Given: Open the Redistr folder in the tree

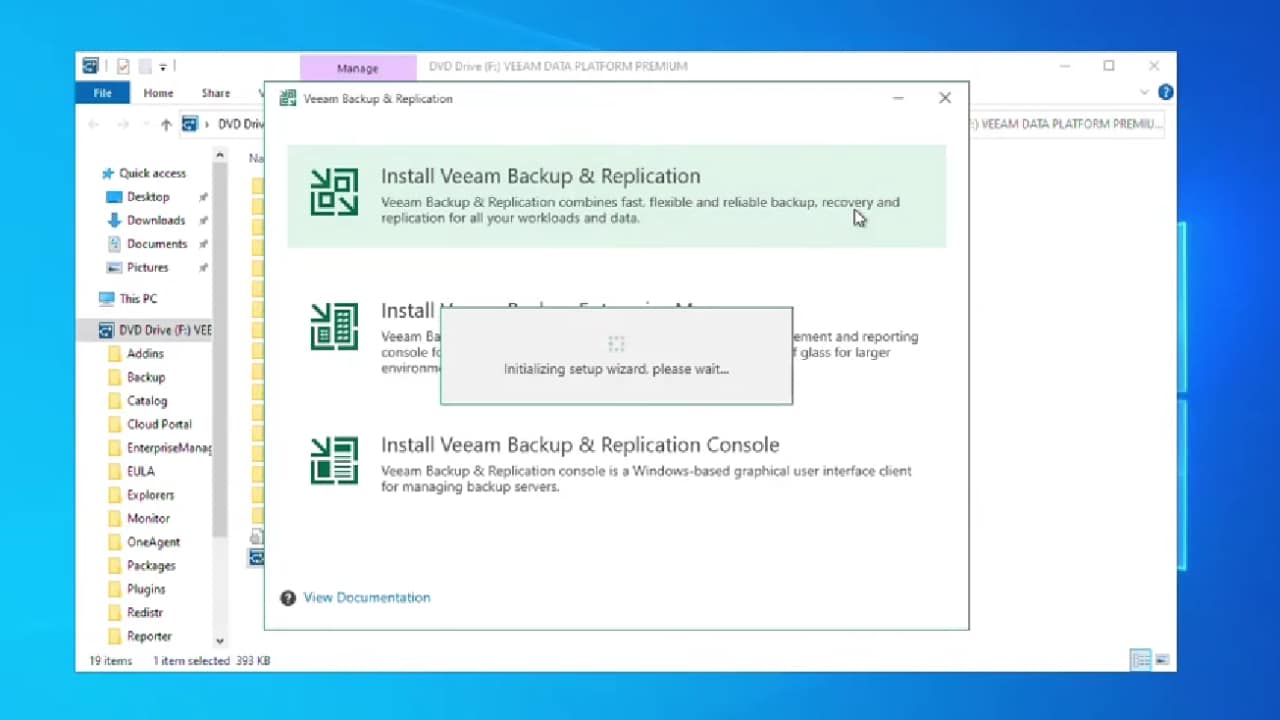Looking at the screenshot, I should (x=145, y=612).
